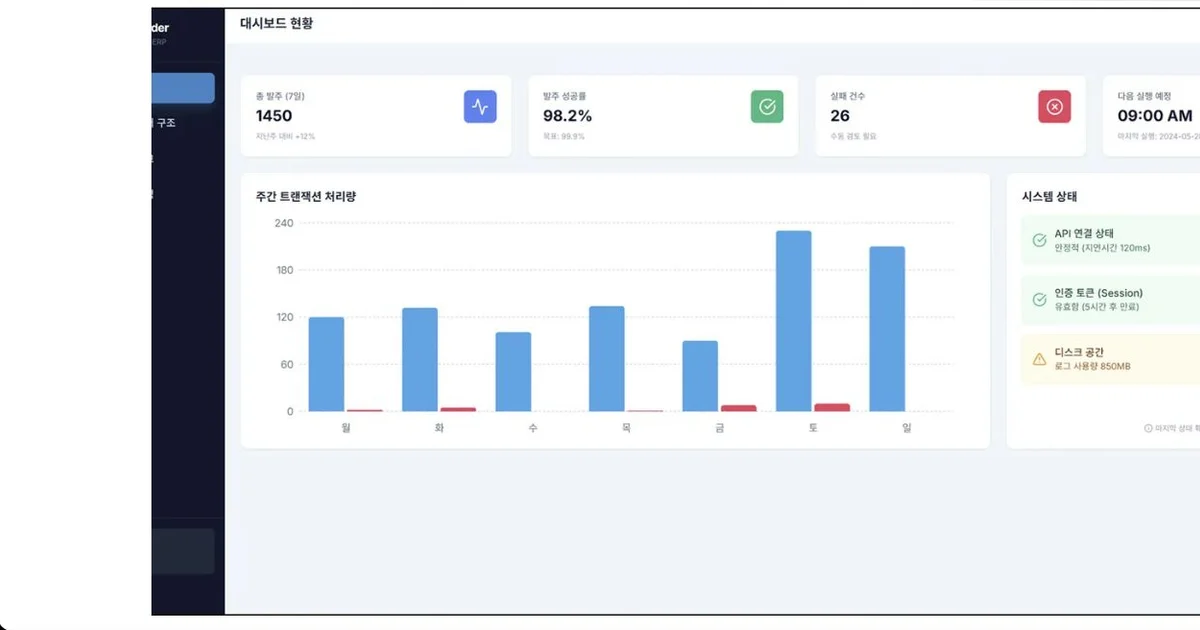Click the red bar for 금
Viewport: 1200px width, 630px height.
pyautogui.click(x=739, y=408)
